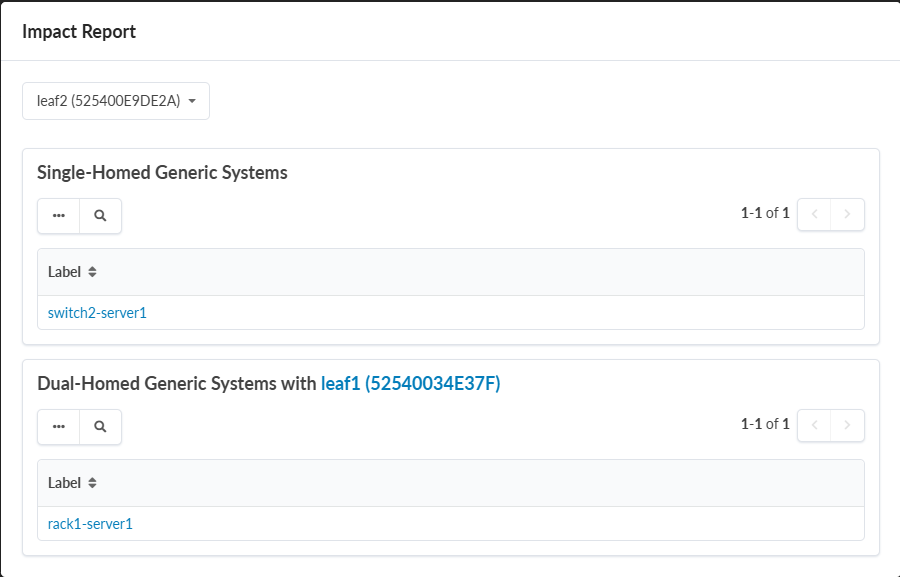Open the switch2-server1 link
Viewport: 900px width, 577px height.
[97, 313]
